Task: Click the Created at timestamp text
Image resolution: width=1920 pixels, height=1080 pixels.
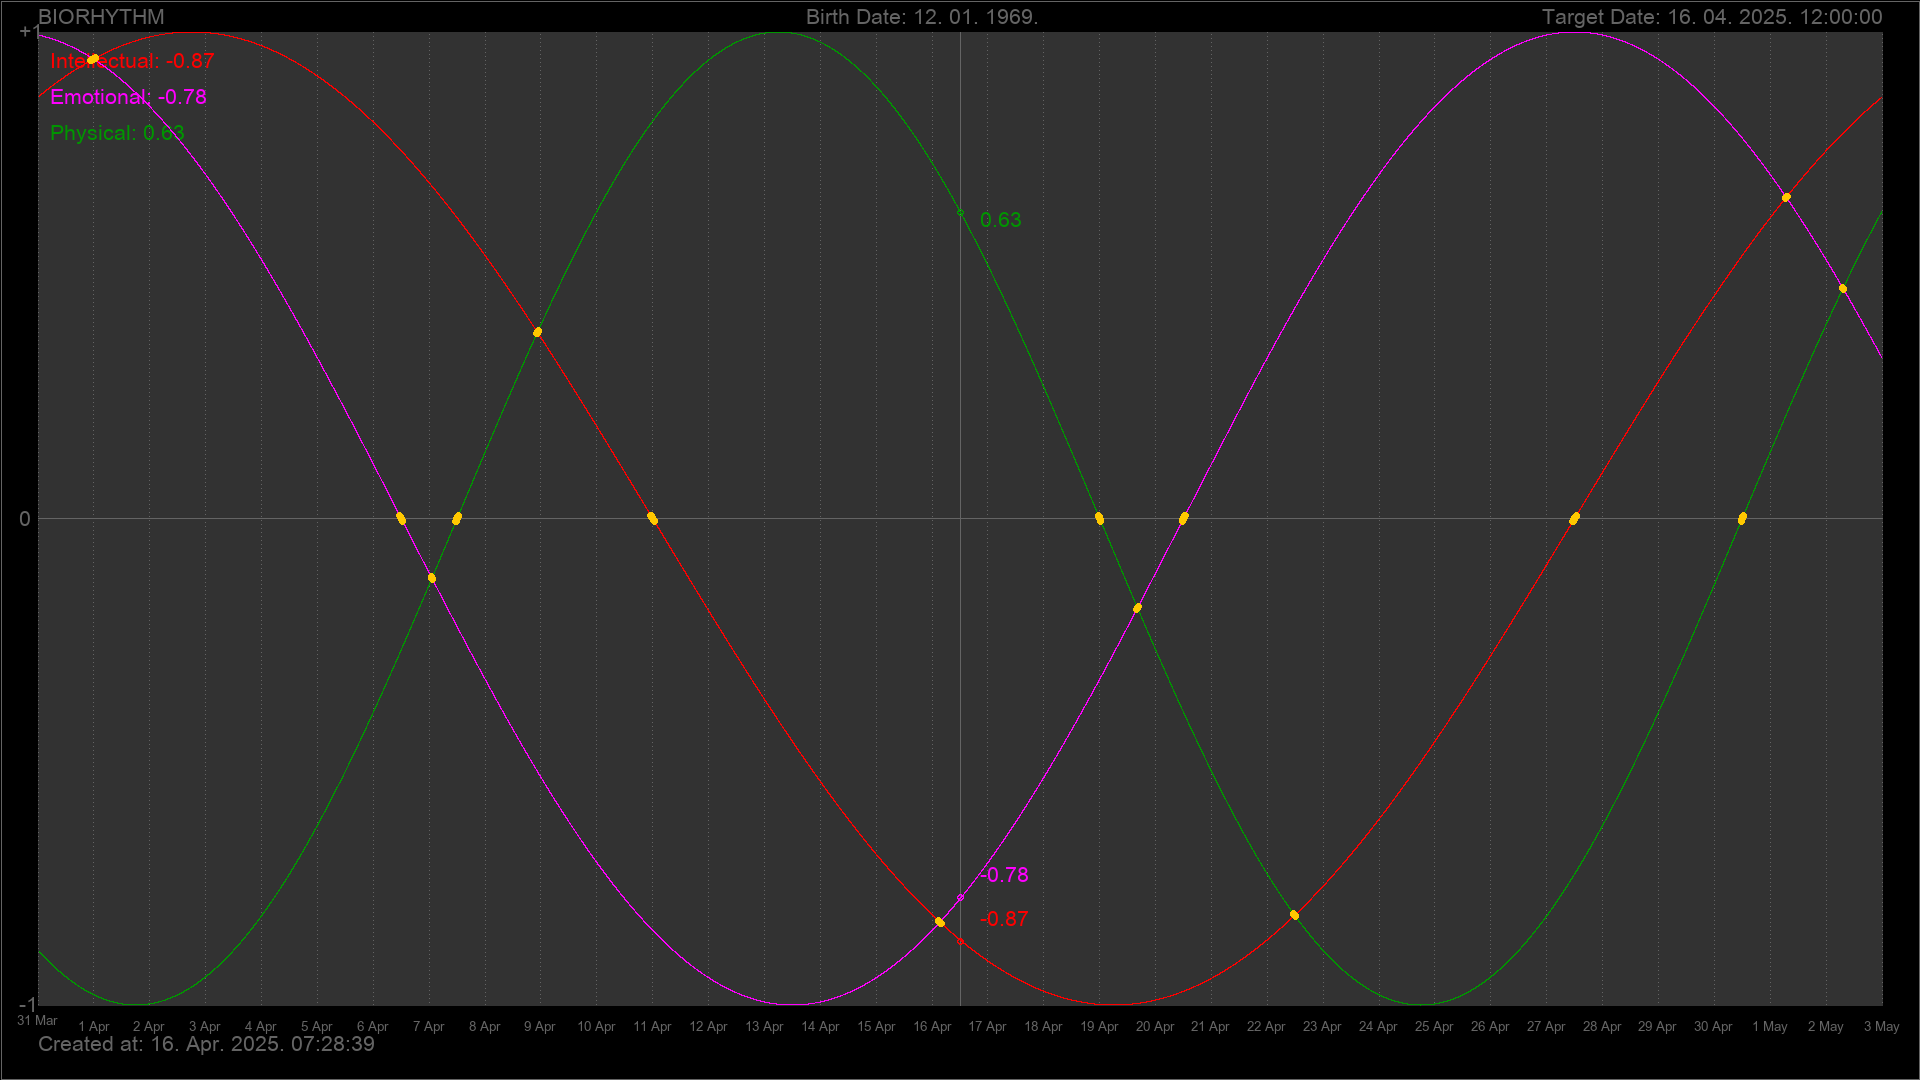Action: point(206,1045)
